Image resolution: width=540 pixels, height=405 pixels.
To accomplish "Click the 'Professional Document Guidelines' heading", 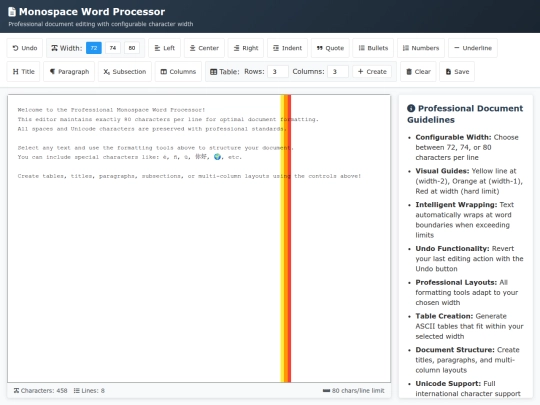I will [x=465, y=114].
